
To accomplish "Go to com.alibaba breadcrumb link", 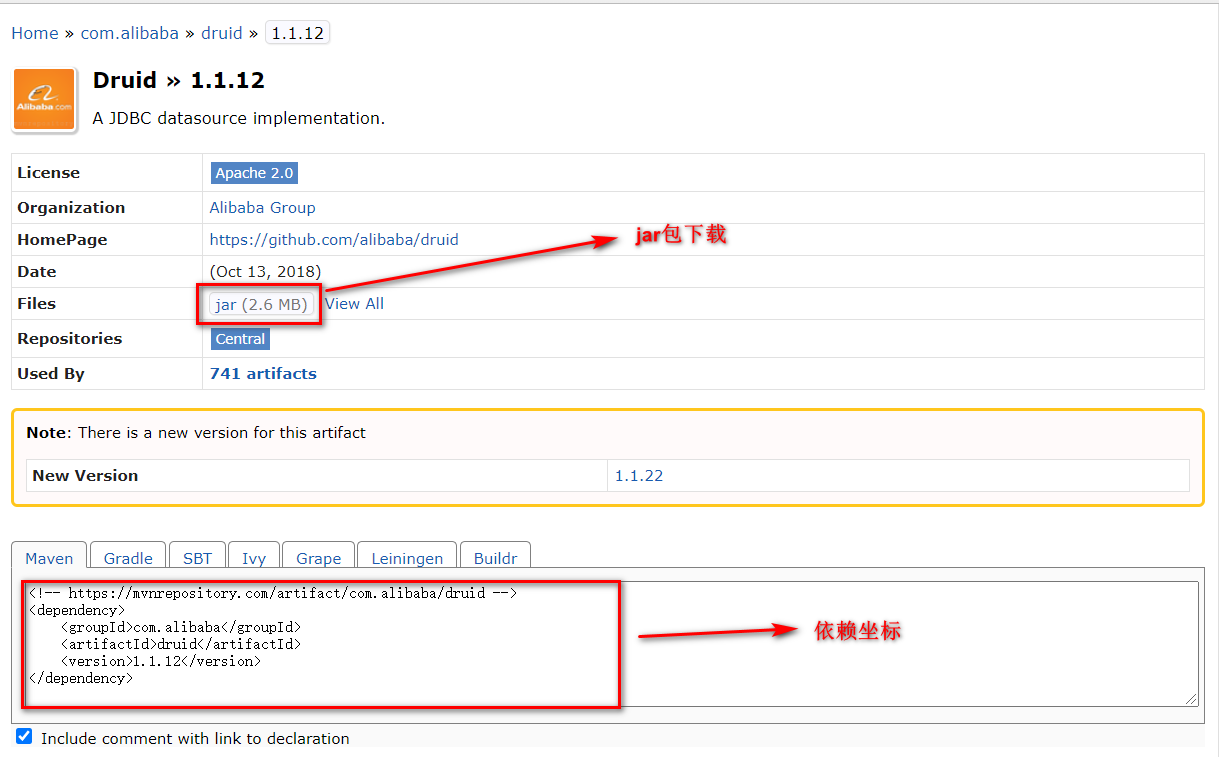I will coord(130,33).
